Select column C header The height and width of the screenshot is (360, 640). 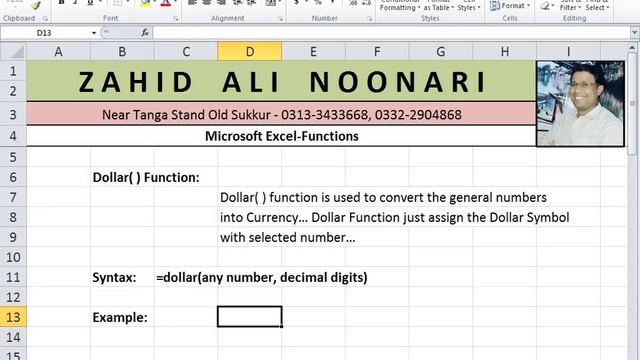pos(186,52)
